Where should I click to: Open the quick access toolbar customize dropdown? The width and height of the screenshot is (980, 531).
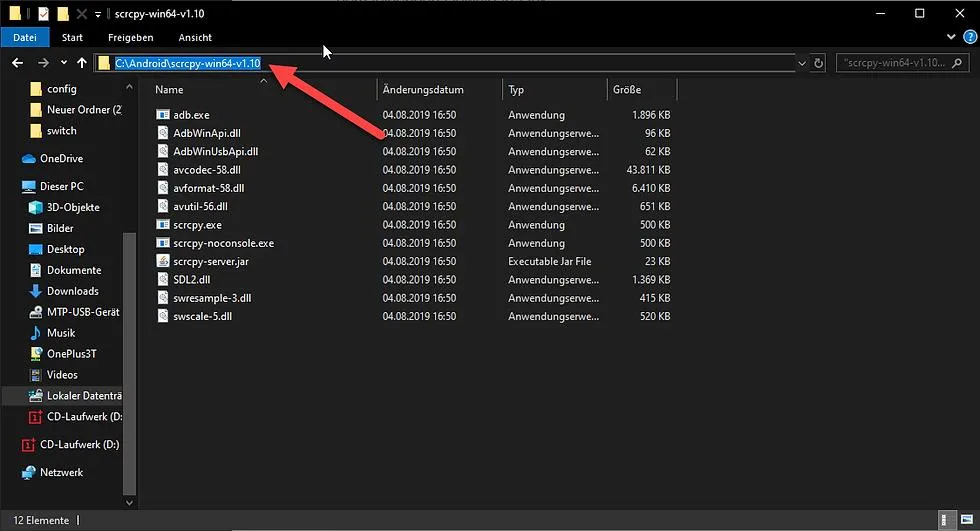pyautogui.click(x=98, y=14)
